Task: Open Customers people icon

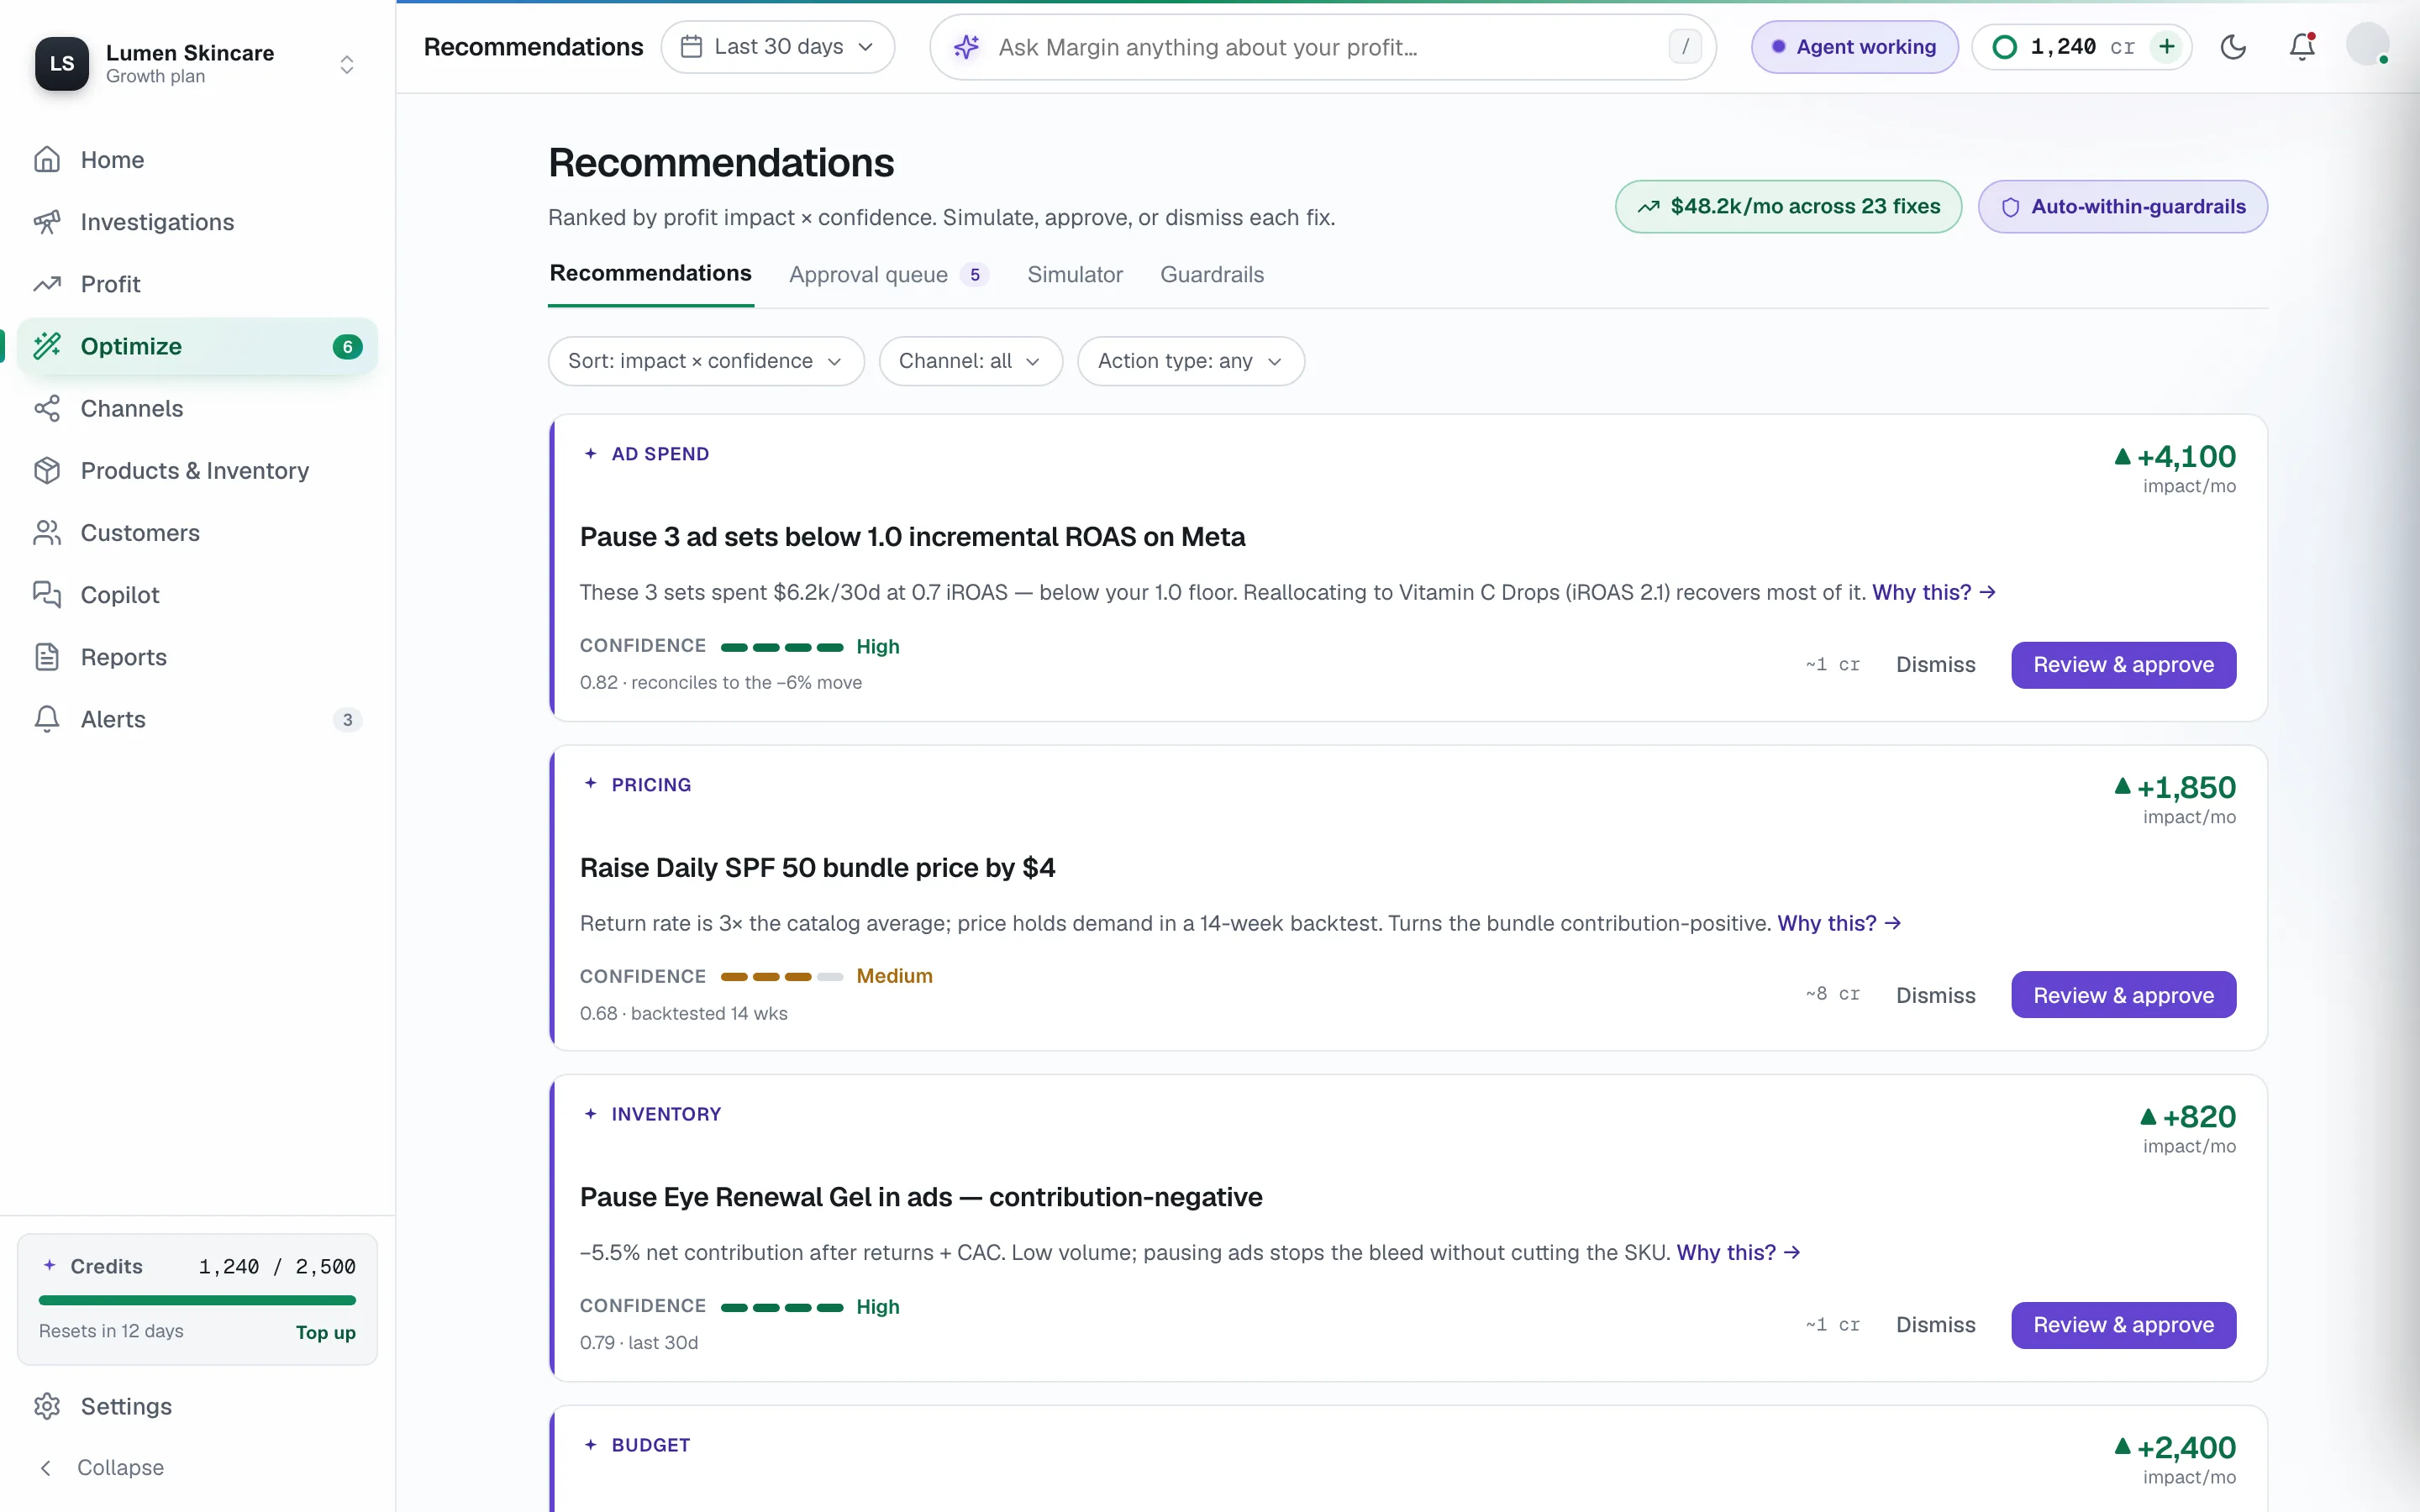Action: click(47, 533)
